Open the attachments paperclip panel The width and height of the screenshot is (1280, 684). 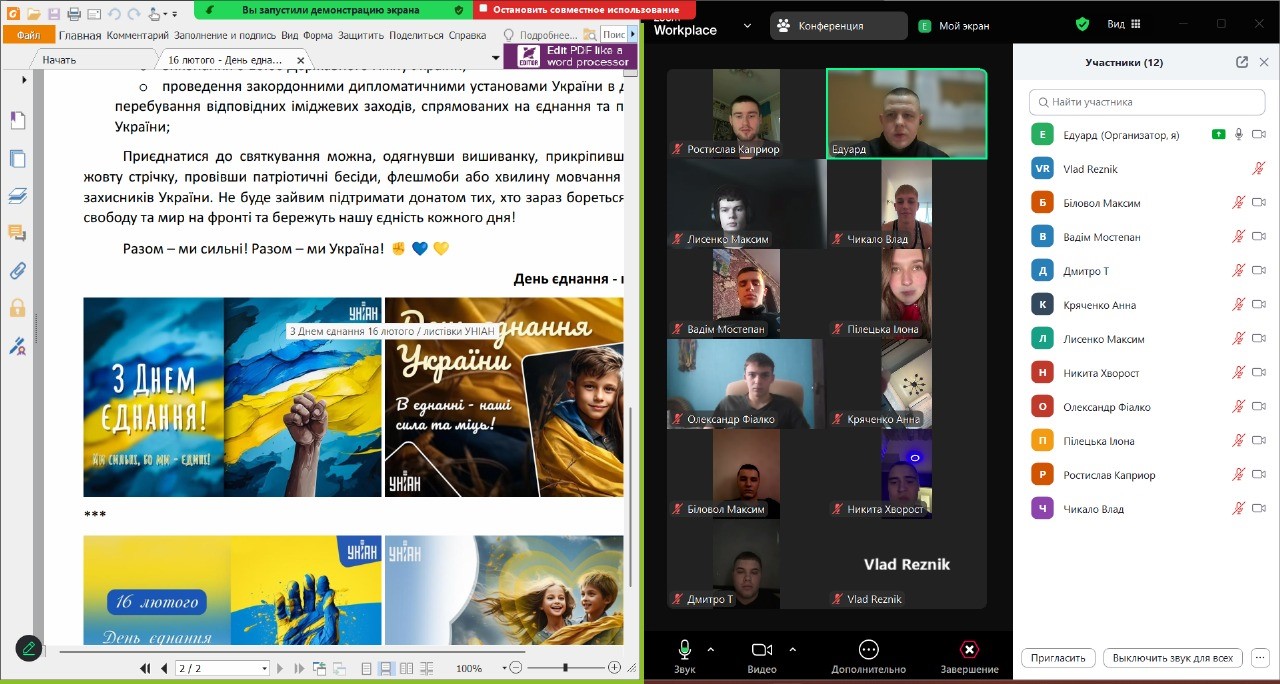[17, 270]
